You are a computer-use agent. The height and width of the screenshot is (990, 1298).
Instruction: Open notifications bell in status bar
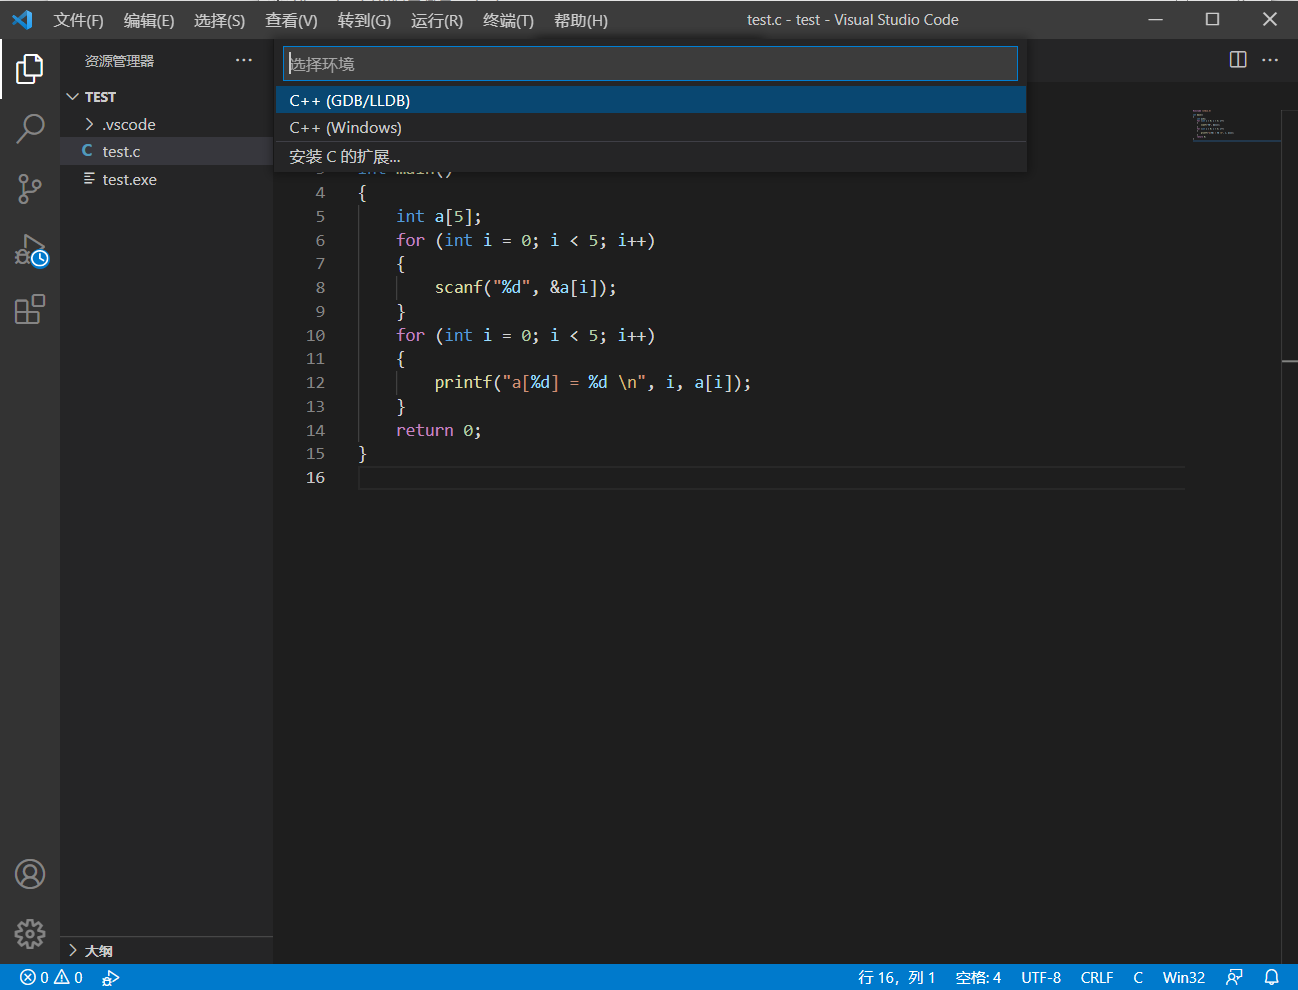1271,977
